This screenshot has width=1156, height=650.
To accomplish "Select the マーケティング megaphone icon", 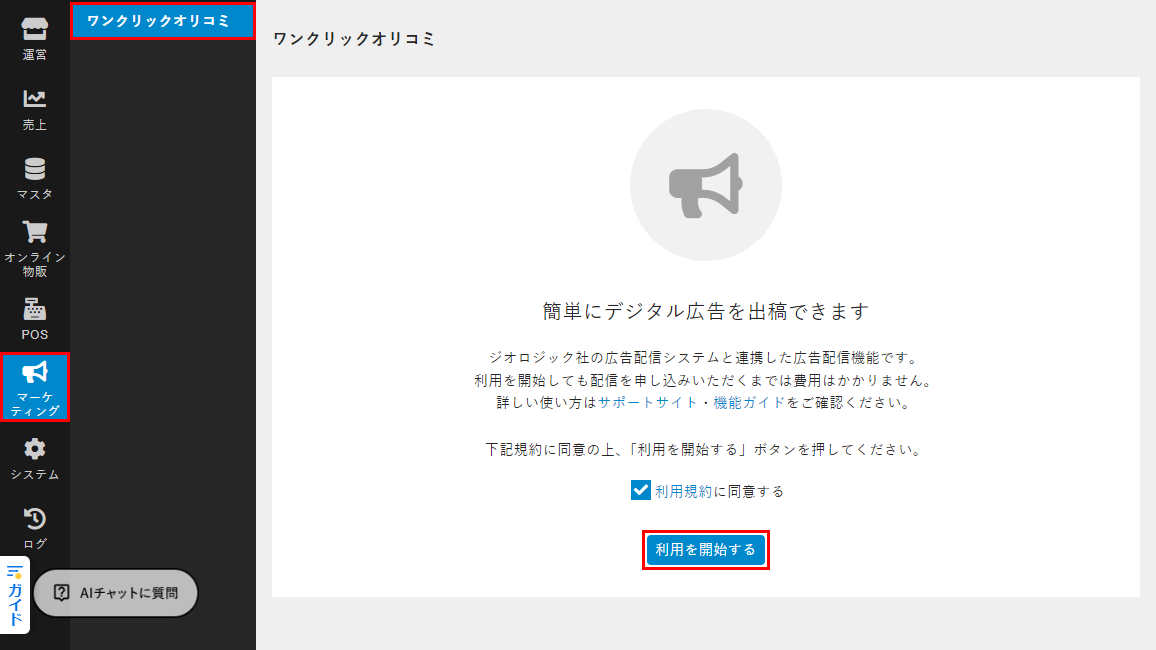I will point(35,387).
